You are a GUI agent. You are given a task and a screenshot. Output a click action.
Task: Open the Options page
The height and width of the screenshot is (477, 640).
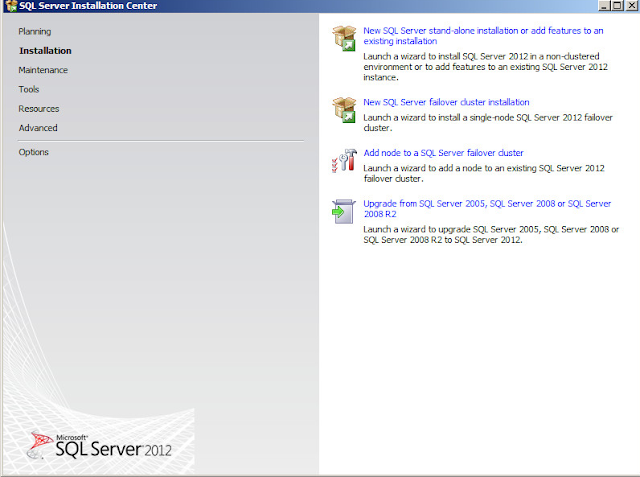(x=33, y=152)
